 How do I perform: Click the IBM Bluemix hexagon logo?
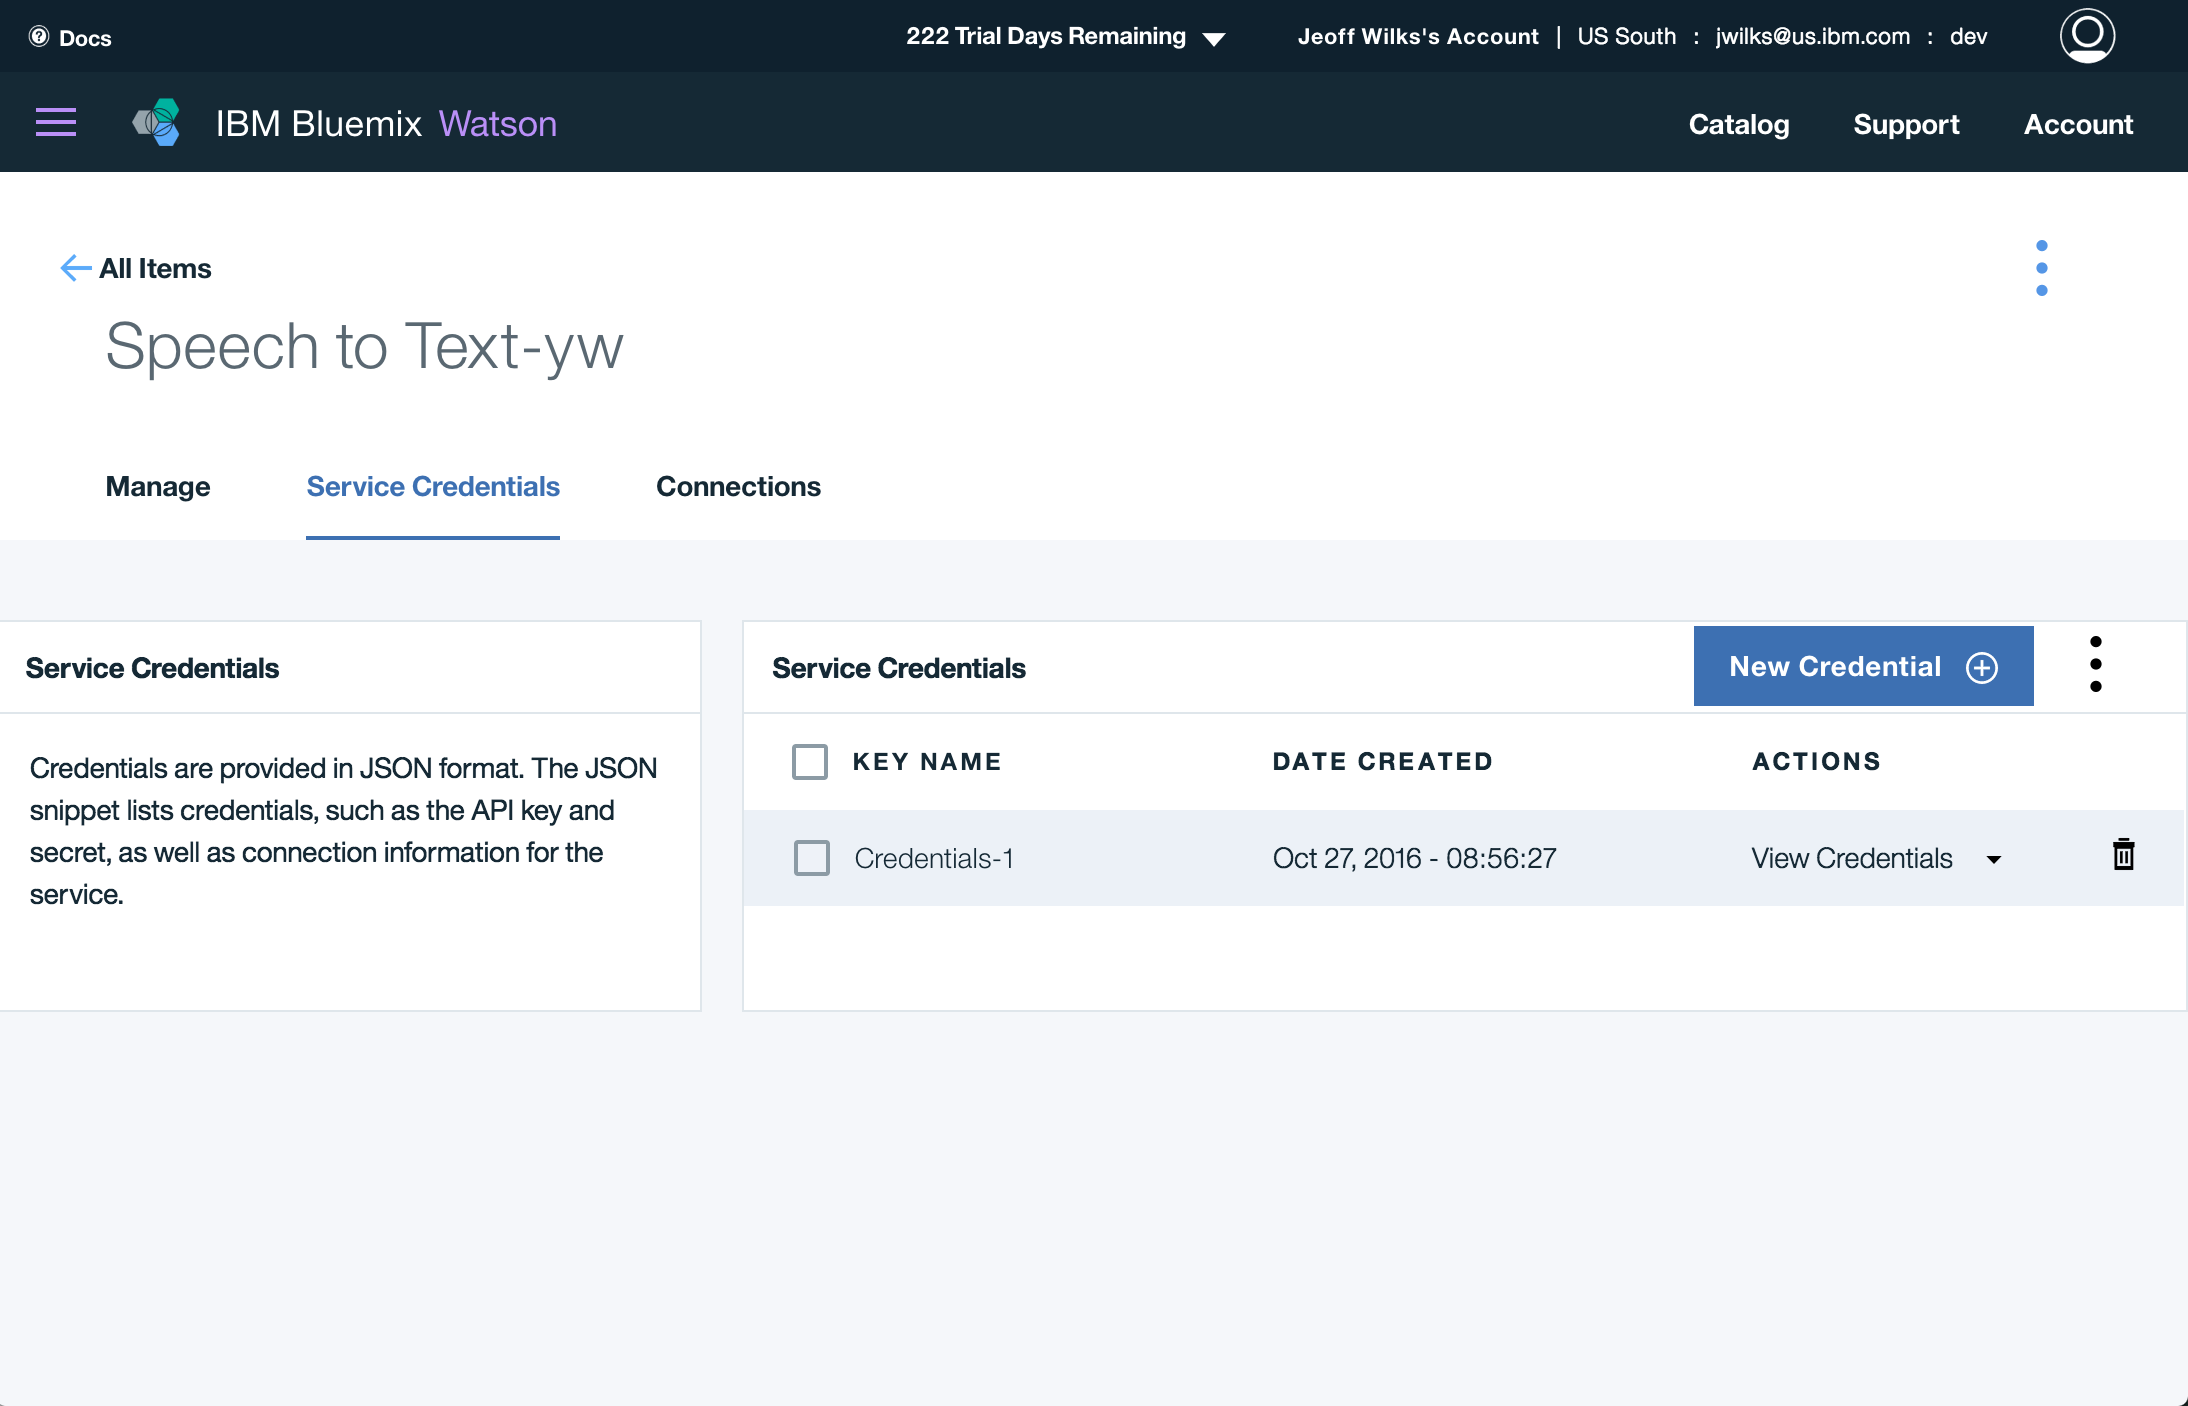(158, 123)
